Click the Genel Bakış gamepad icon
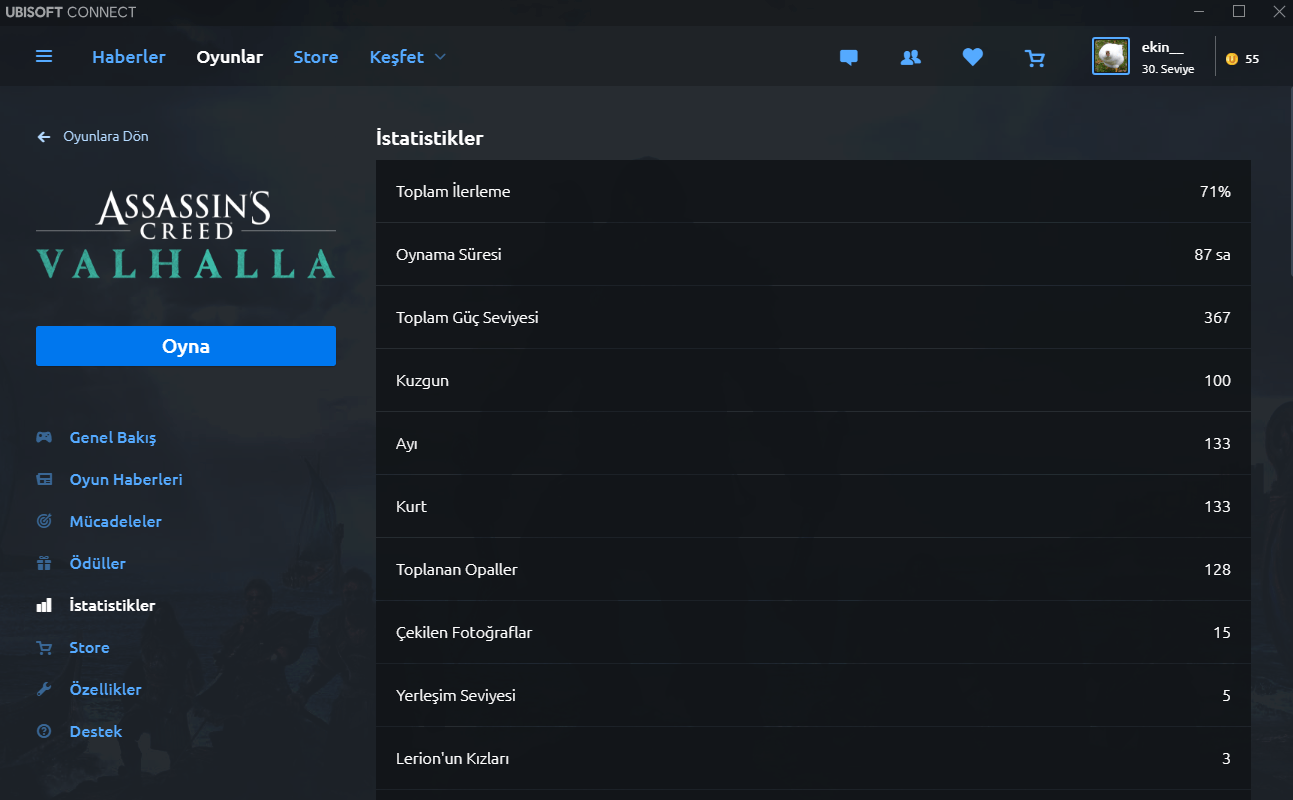Image resolution: width=1293 pixels, height=800 pixels. 44,438
